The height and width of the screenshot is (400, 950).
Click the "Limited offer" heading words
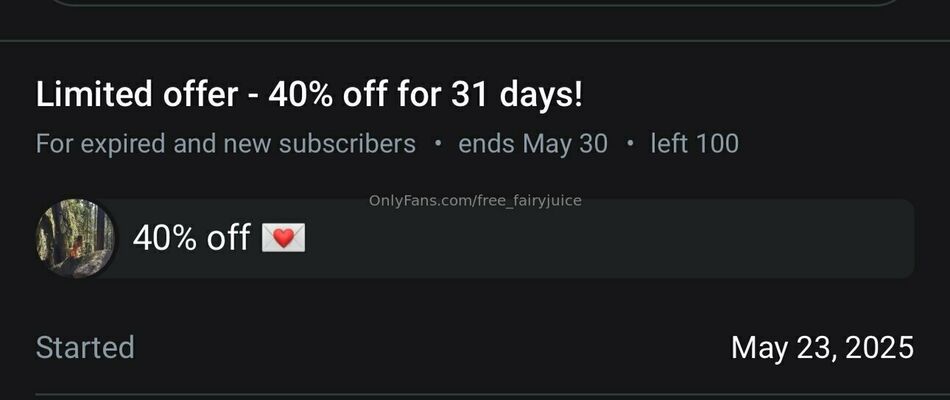coord(137,95)
